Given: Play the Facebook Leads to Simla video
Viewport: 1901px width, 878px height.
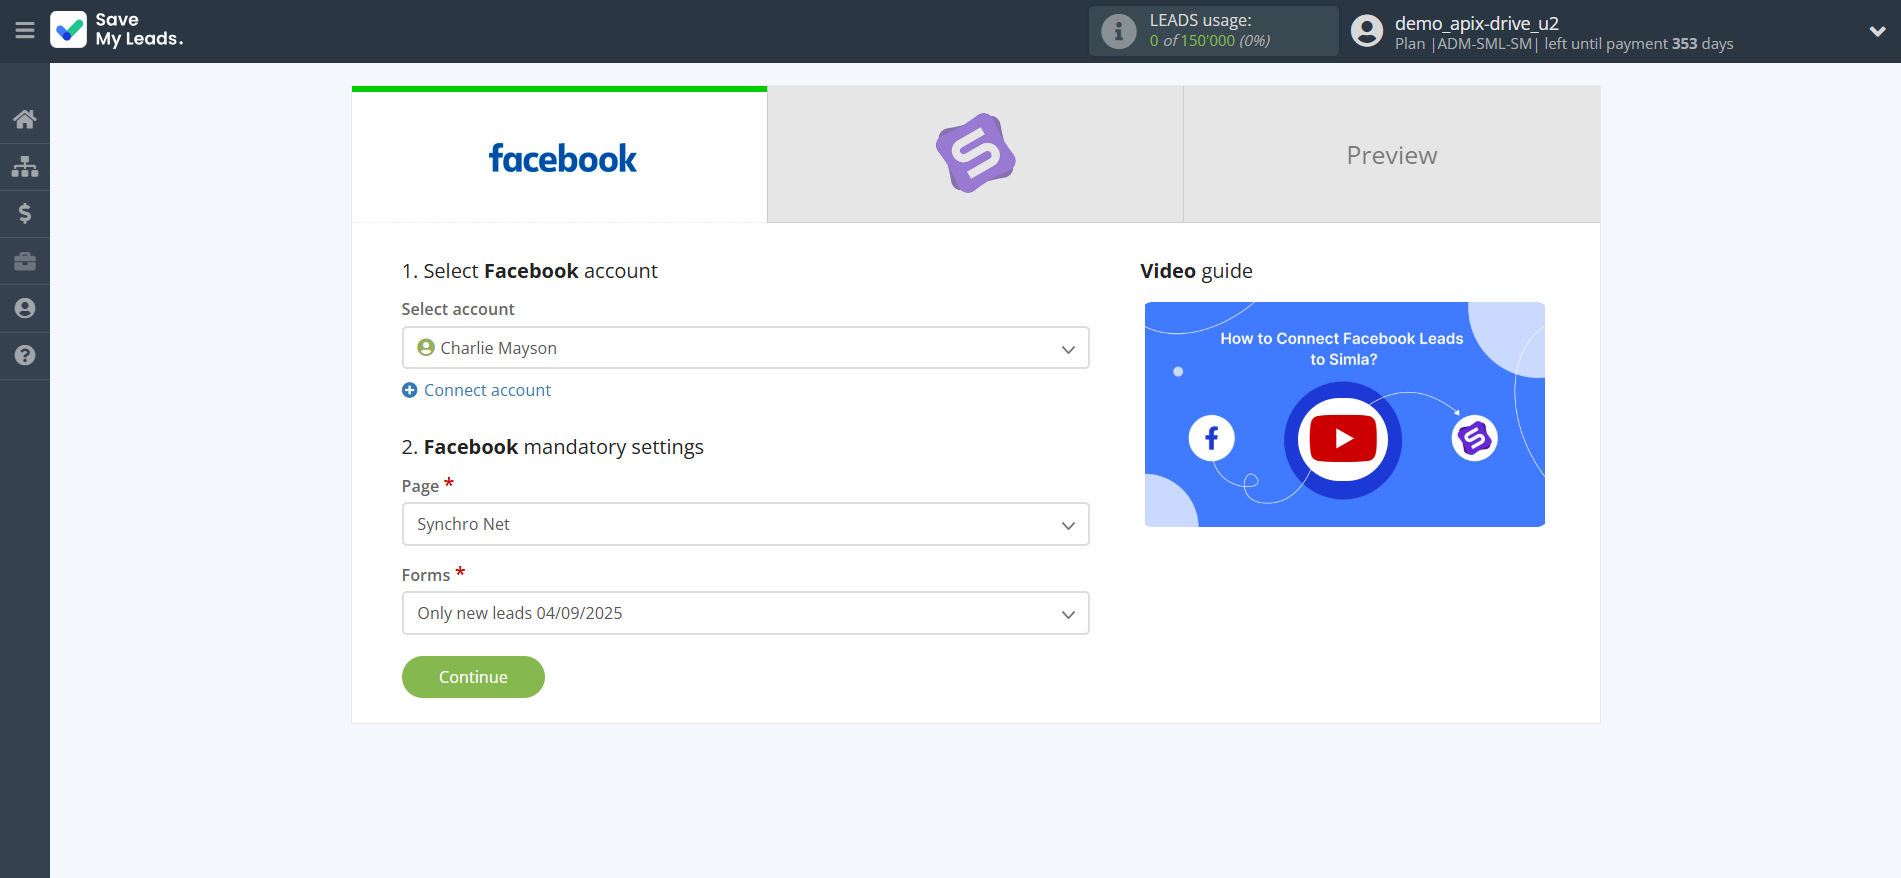Looking at the screenshot, I should (1343, 439).
